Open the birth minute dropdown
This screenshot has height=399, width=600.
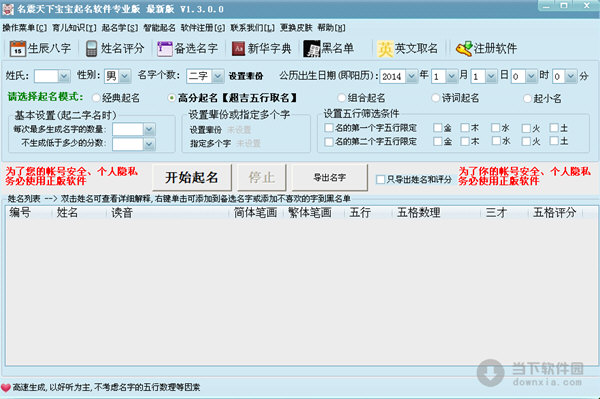[x=571, y=76]
